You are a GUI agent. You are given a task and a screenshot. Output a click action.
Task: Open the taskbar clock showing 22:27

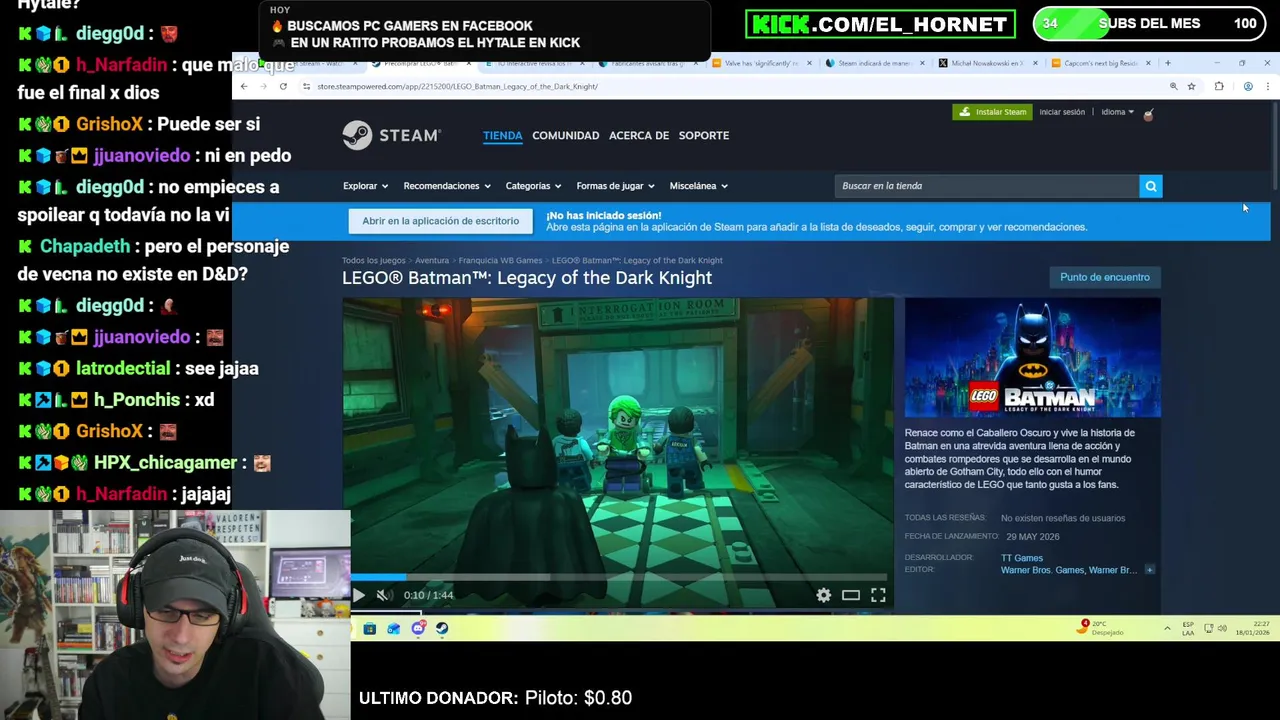tap(1252, 628)
